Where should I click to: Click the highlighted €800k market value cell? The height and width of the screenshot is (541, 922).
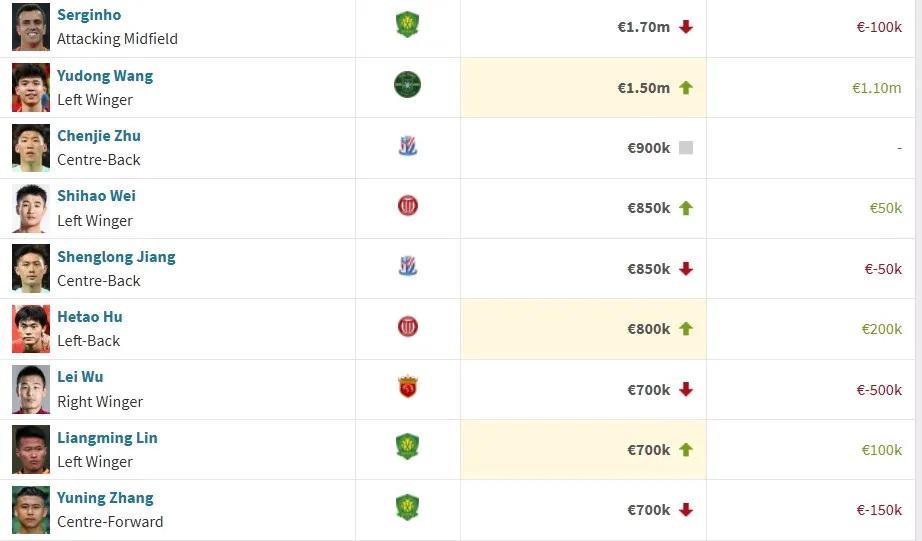pyautogui.click(x=583, y=329)
